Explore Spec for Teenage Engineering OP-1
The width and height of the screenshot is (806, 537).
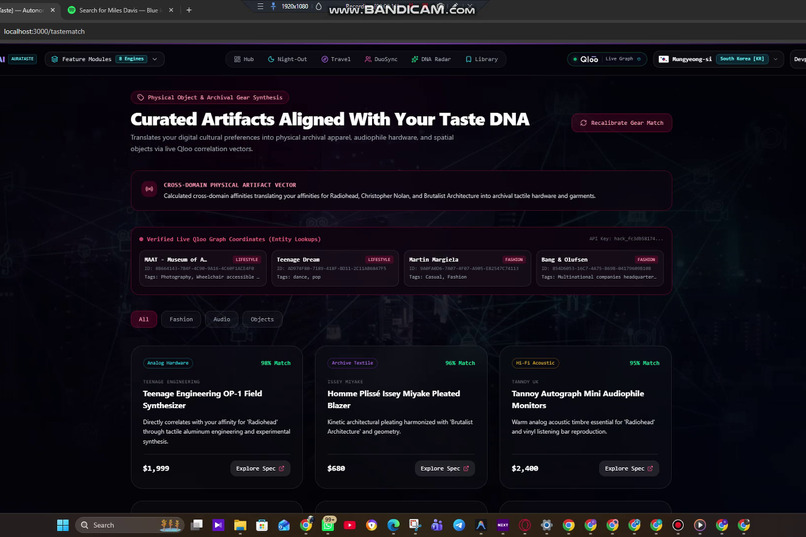260,468
